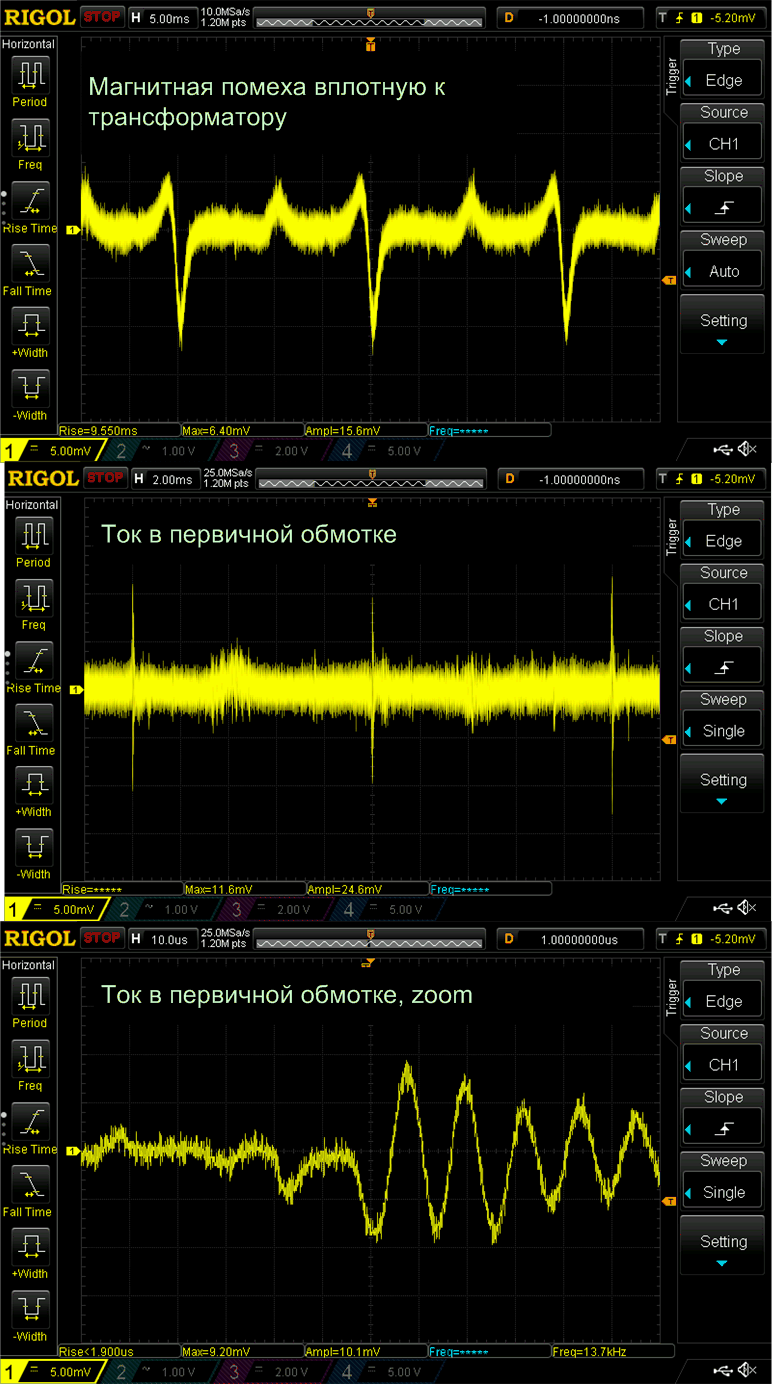Select the Trigger side tab in 2.00ms capture
Screen dimensions: 772x1384
tap(672, 536)
